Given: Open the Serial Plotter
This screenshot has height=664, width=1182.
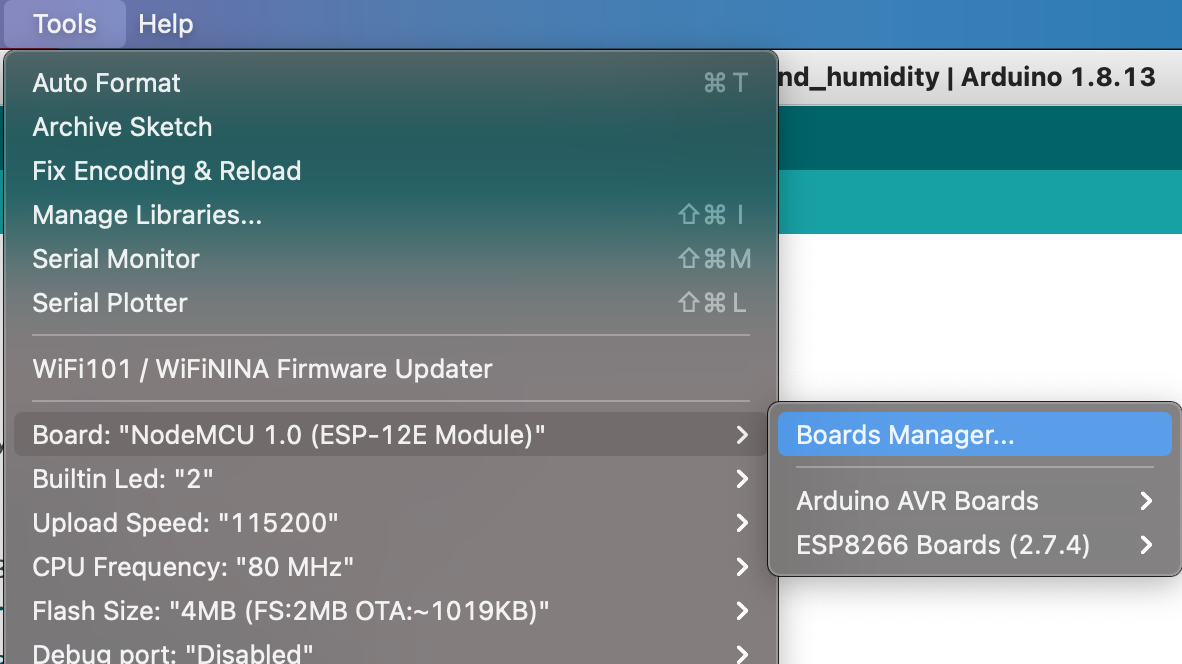Looking at the screenshot, I should tap(110, 303).
